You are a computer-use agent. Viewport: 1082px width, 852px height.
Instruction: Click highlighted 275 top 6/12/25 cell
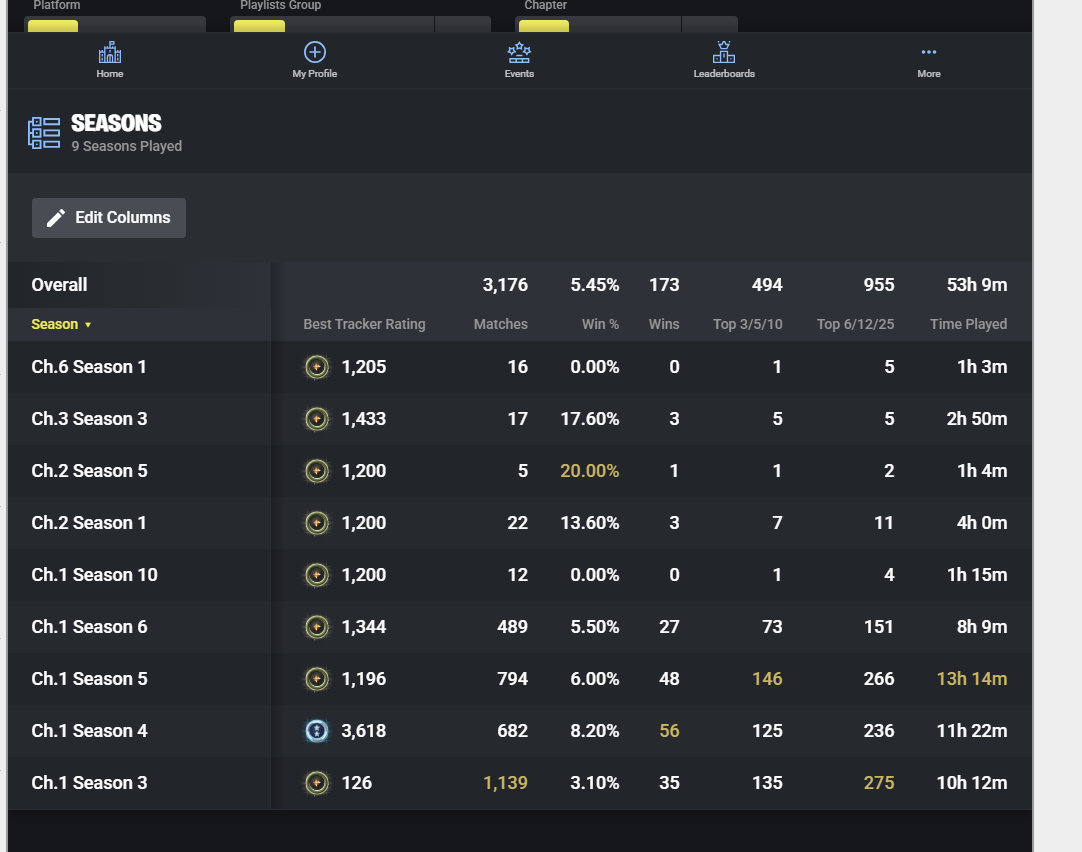click(878, 783)
